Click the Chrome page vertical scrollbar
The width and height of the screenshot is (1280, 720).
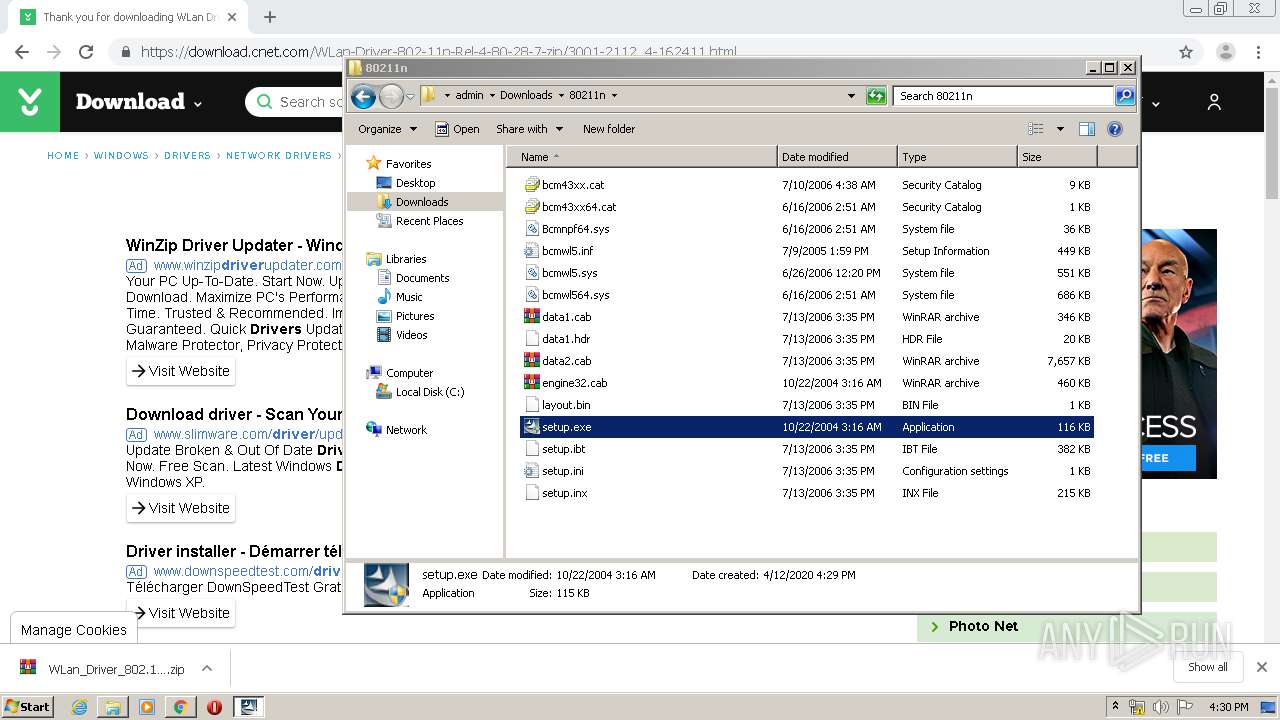(x=1272, y=140)
